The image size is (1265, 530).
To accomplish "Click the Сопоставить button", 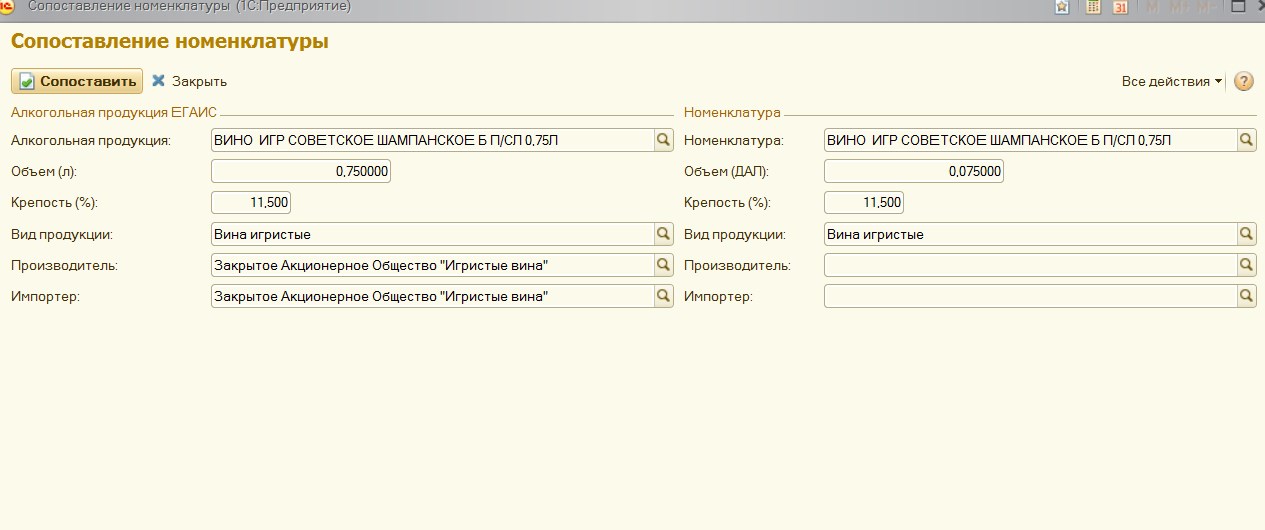I will click(77, 81).
